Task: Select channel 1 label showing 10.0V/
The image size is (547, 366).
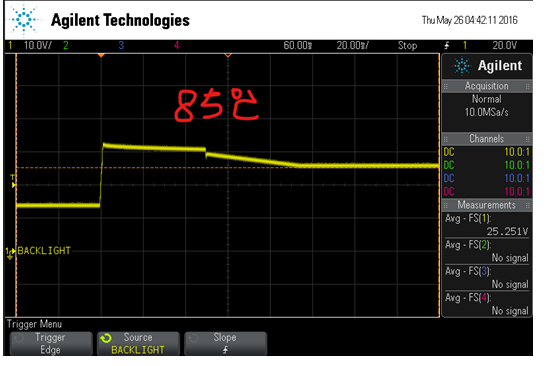Action: (x=38, y=45)
